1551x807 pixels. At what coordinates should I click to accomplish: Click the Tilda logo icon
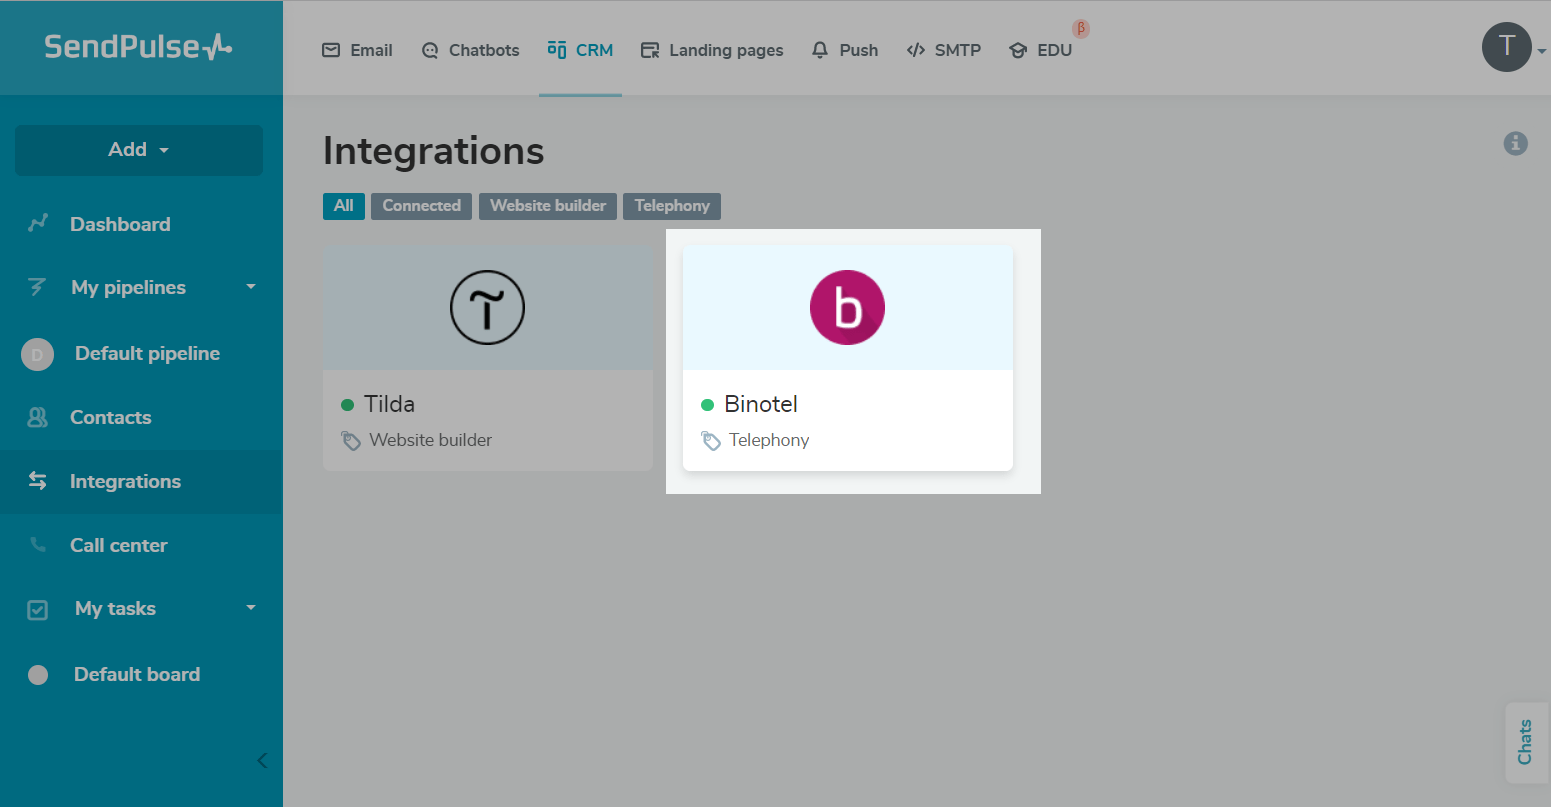[487, 308]
